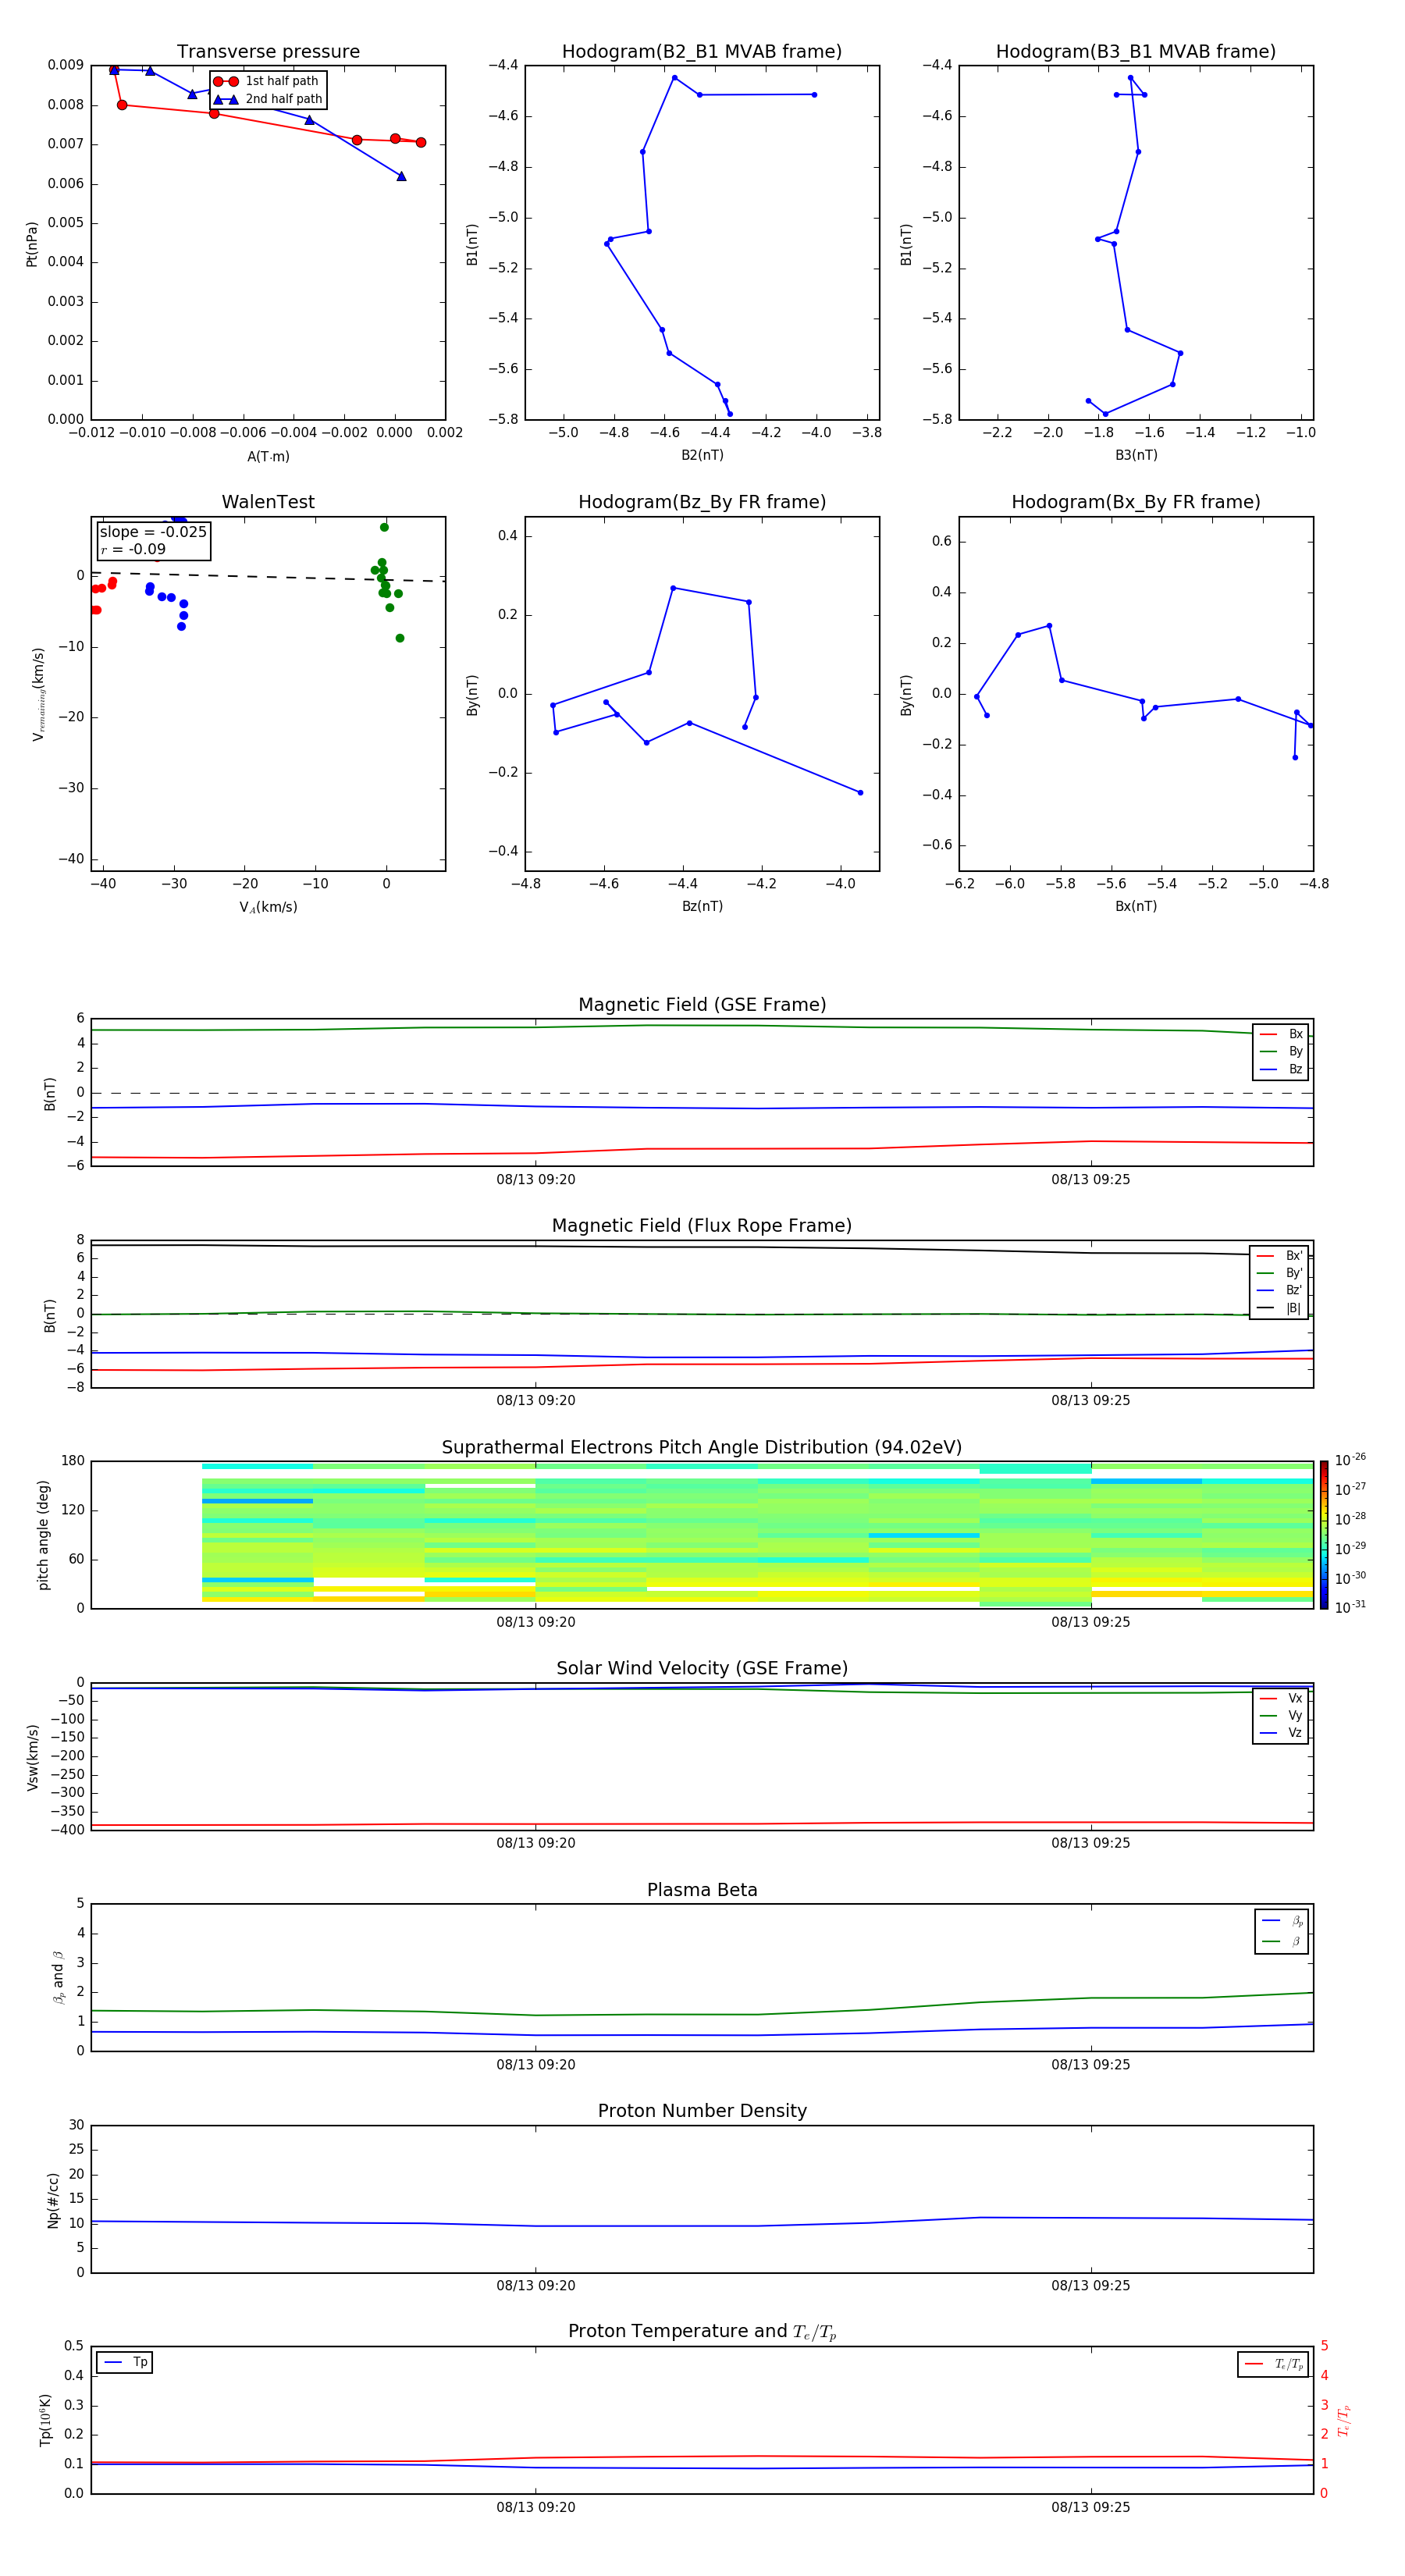Select "Vx" in the solar wind legend
The height and width of the screenshot is (2576, 1405).
tap(1281, 1698)
